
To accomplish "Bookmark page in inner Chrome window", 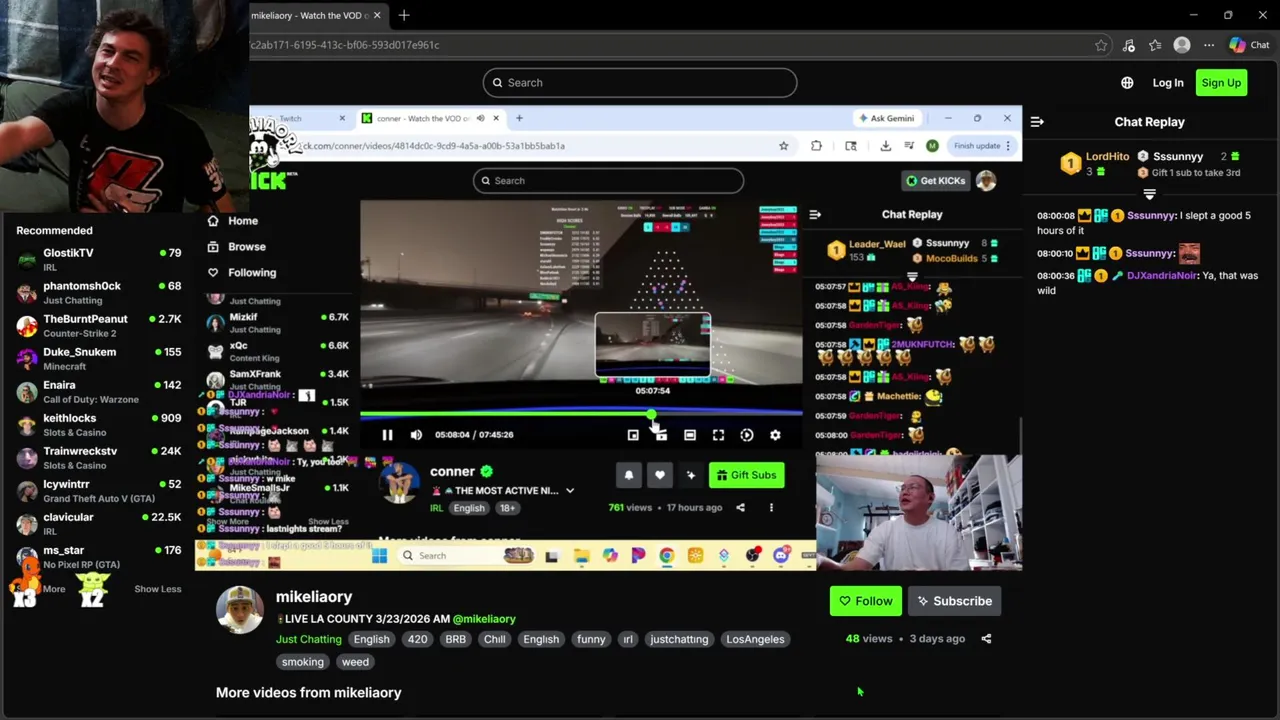I will coord(784,146).
